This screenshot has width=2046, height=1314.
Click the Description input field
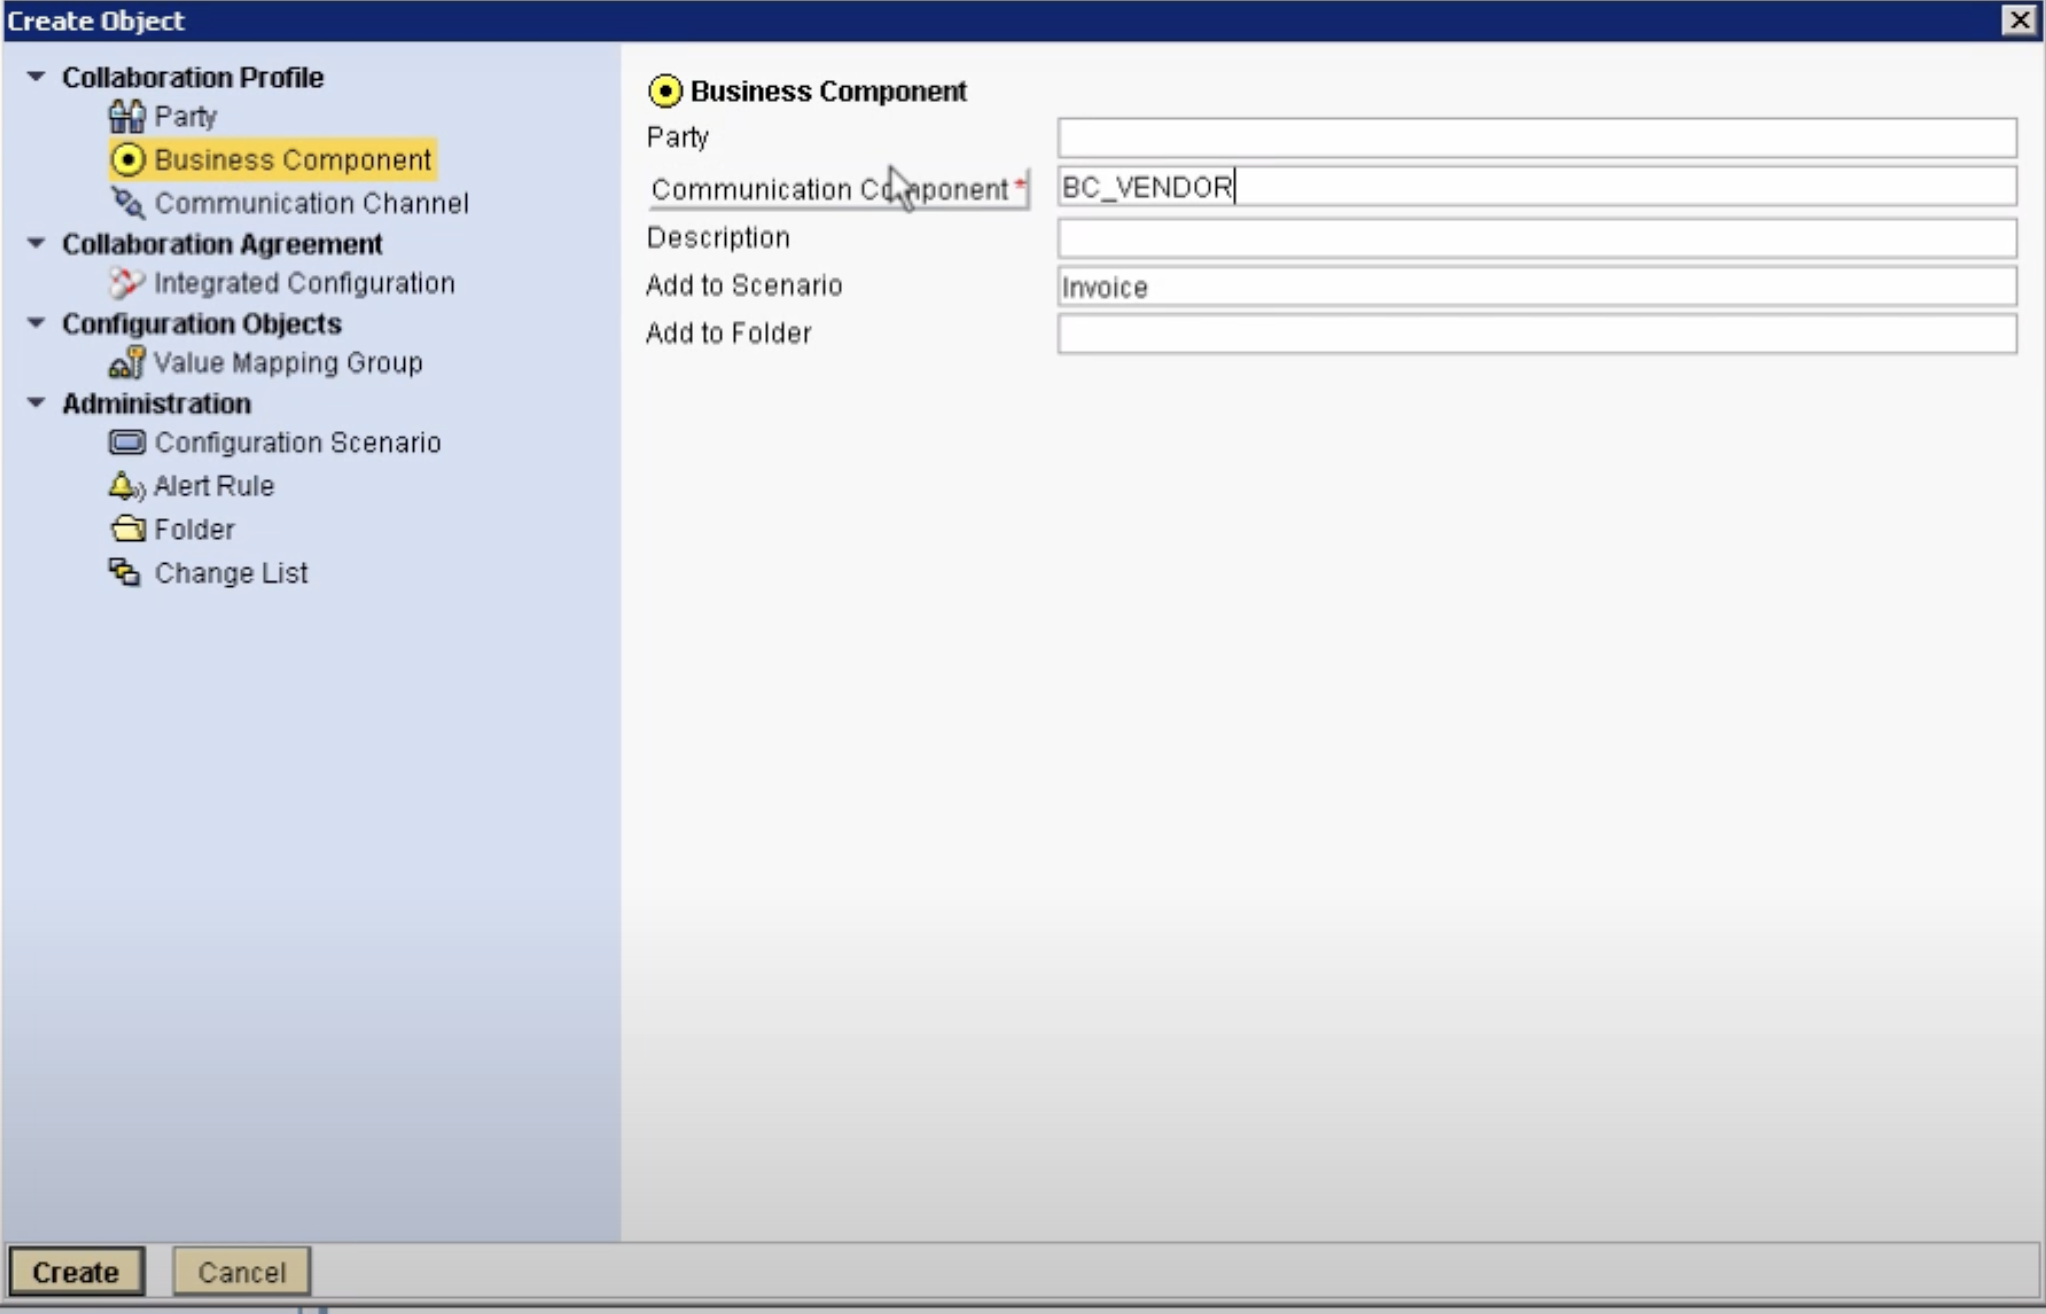(x=1536, y=239)
